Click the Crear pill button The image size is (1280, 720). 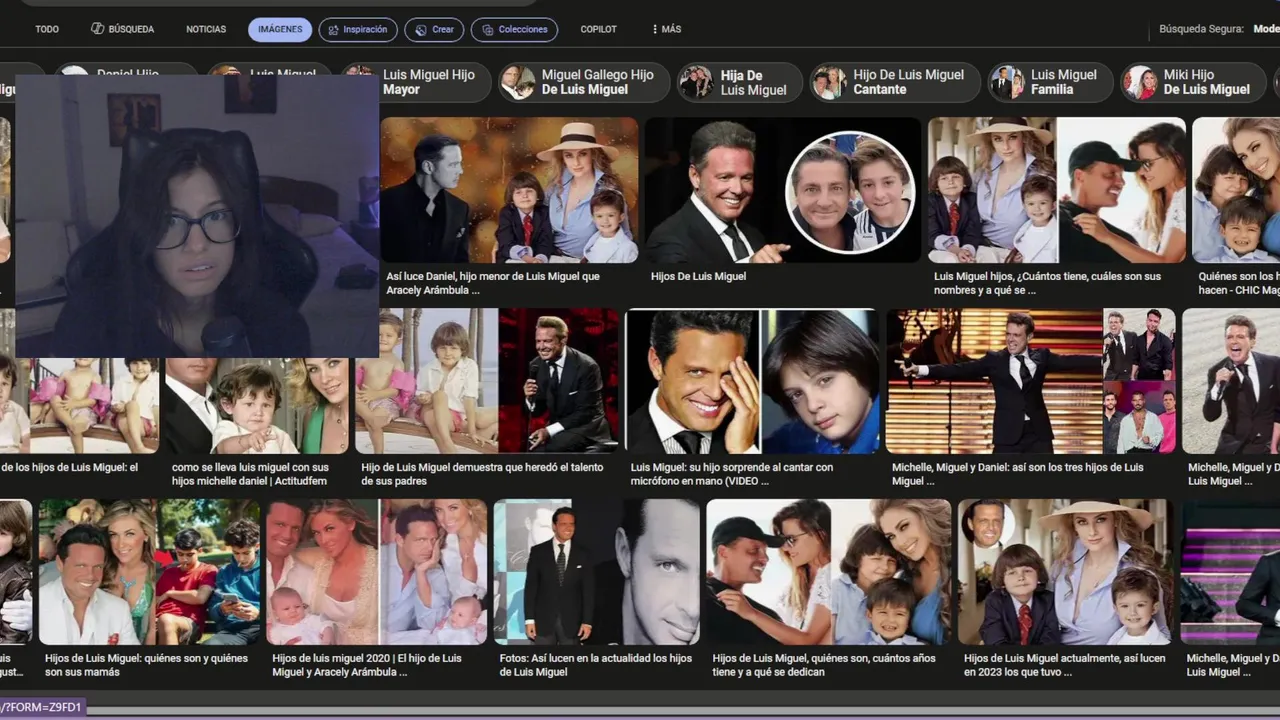[x=435, y=30]
